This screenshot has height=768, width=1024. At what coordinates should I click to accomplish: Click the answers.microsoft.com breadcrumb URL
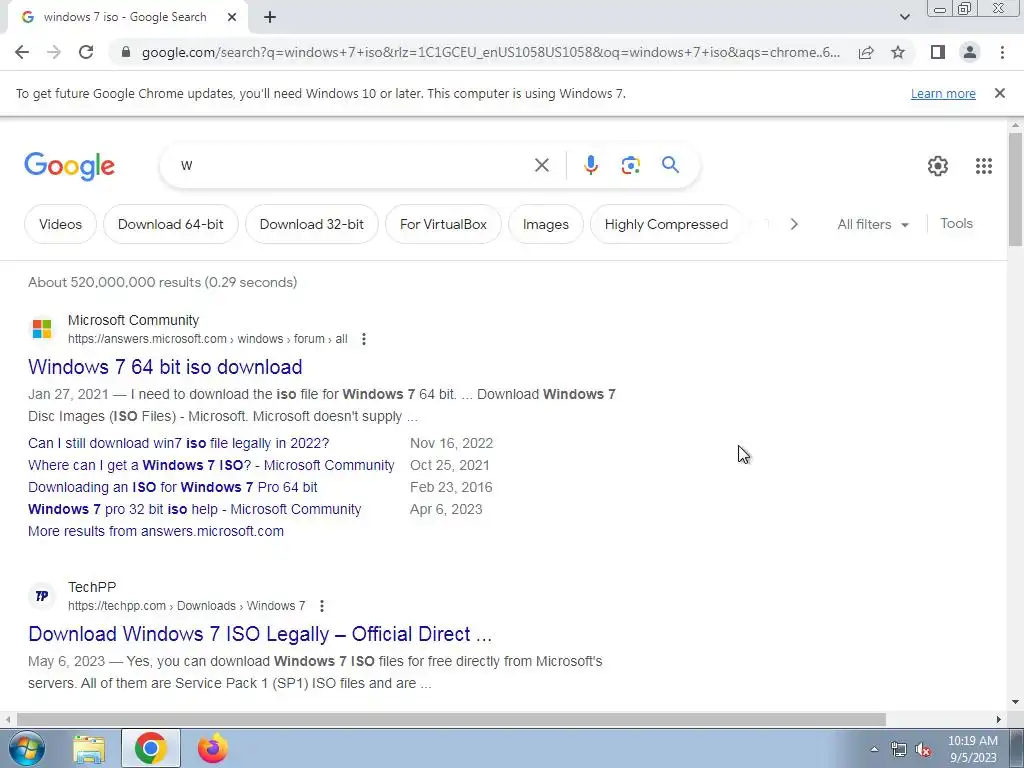click(208, 339)
